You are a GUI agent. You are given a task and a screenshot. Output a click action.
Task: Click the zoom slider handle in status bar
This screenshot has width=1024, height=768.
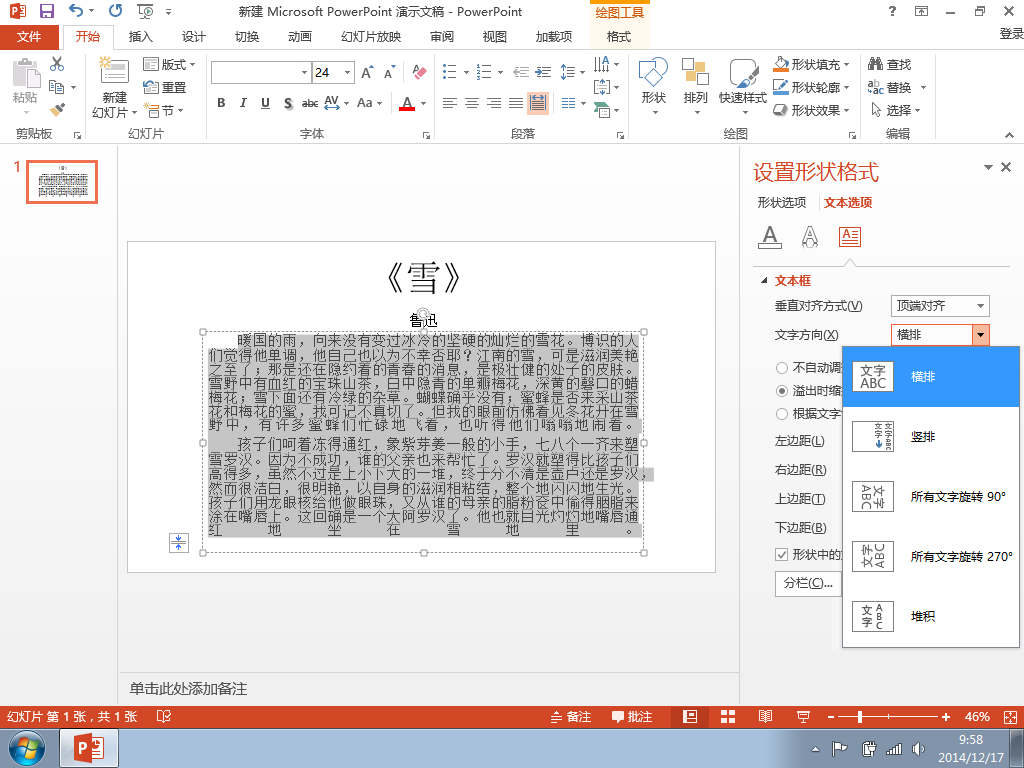(x=860, y=716)
